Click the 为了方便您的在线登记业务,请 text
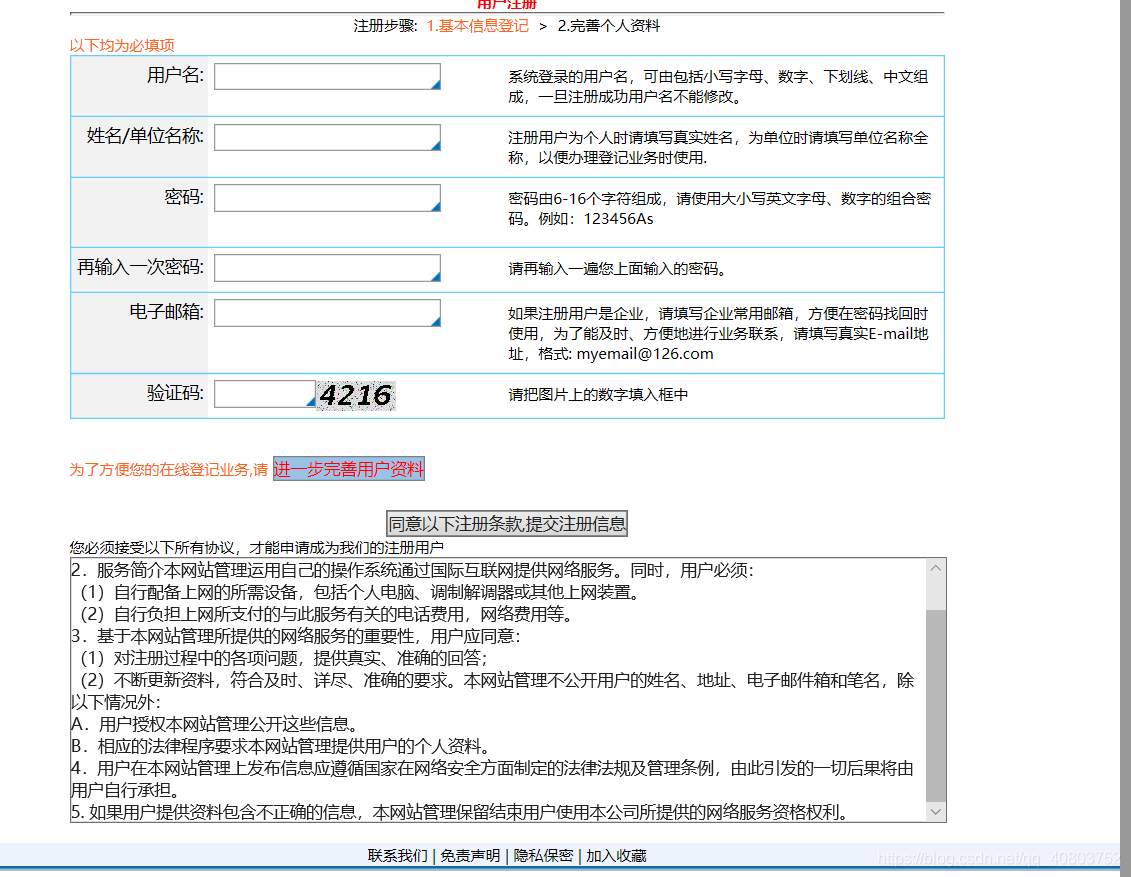 [x=169, y=470]
